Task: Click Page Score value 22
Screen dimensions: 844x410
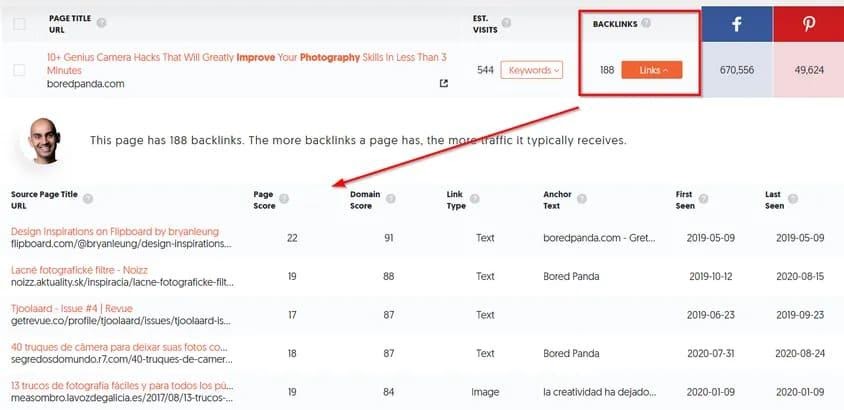Action: (x=292, y=238)
